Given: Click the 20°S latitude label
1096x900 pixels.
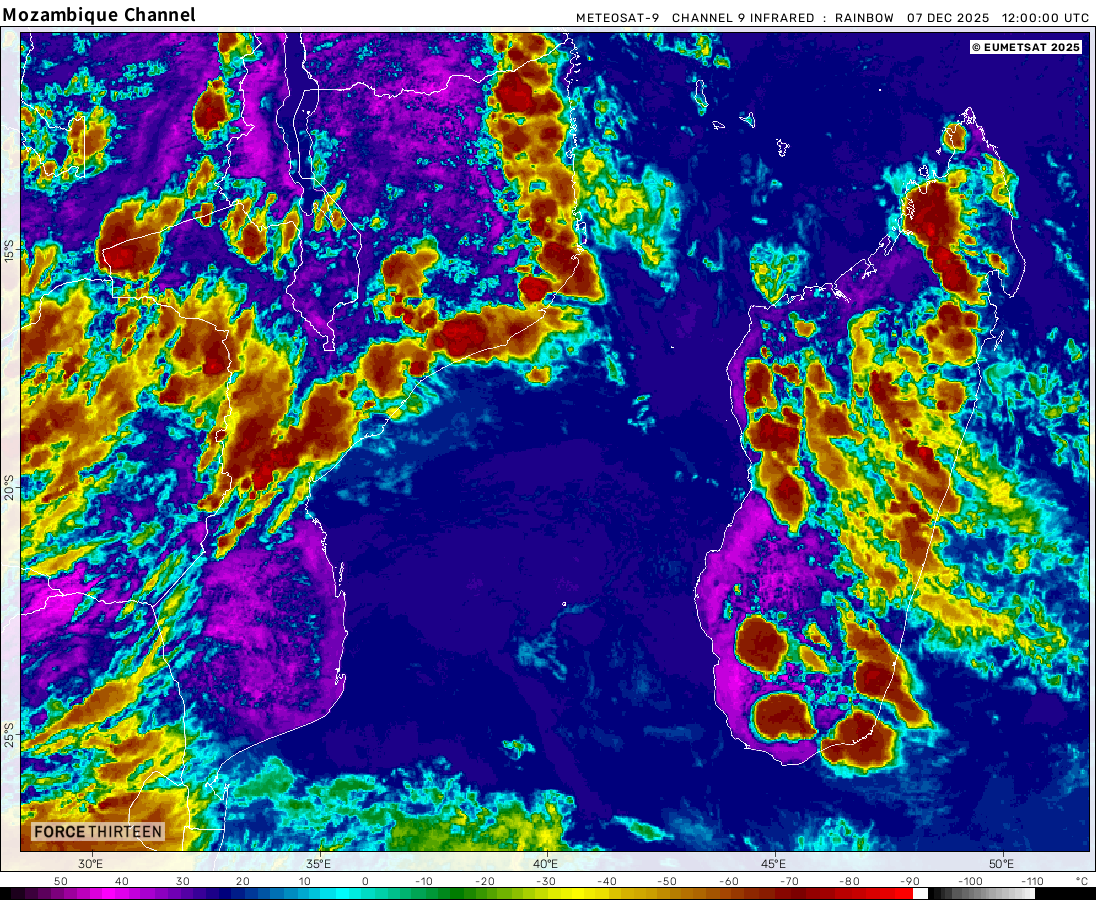Looking at the screenshot, I should (9, 490).
